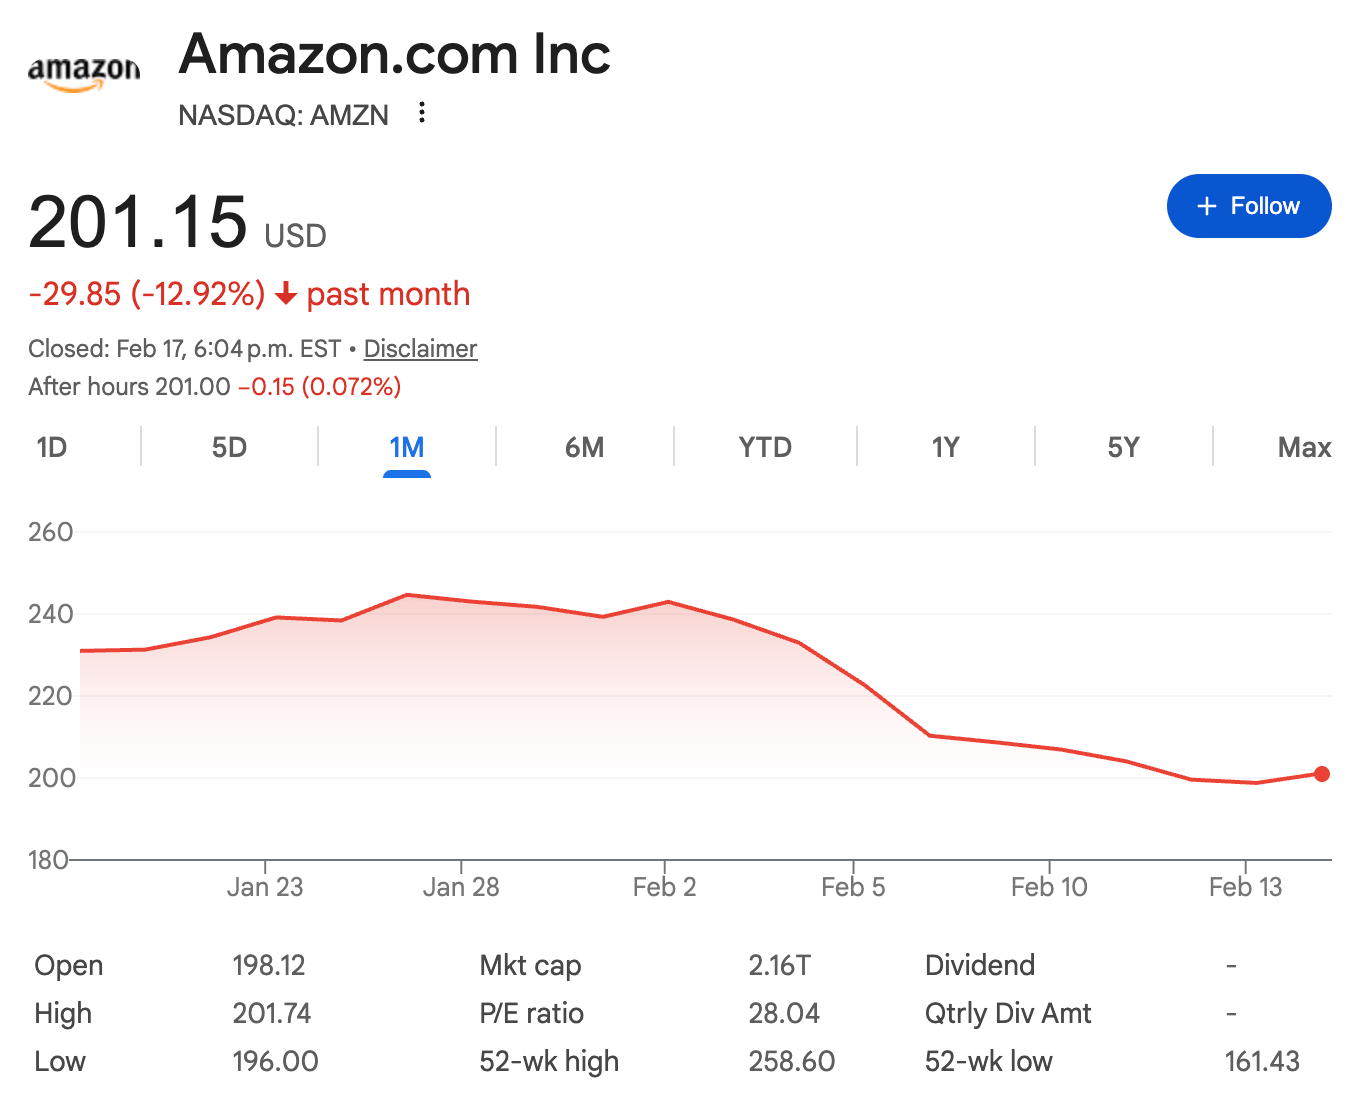This screenshot has width=1350, height=1110.
Task: Click the 201.15 USD price value
Action: 138,222
